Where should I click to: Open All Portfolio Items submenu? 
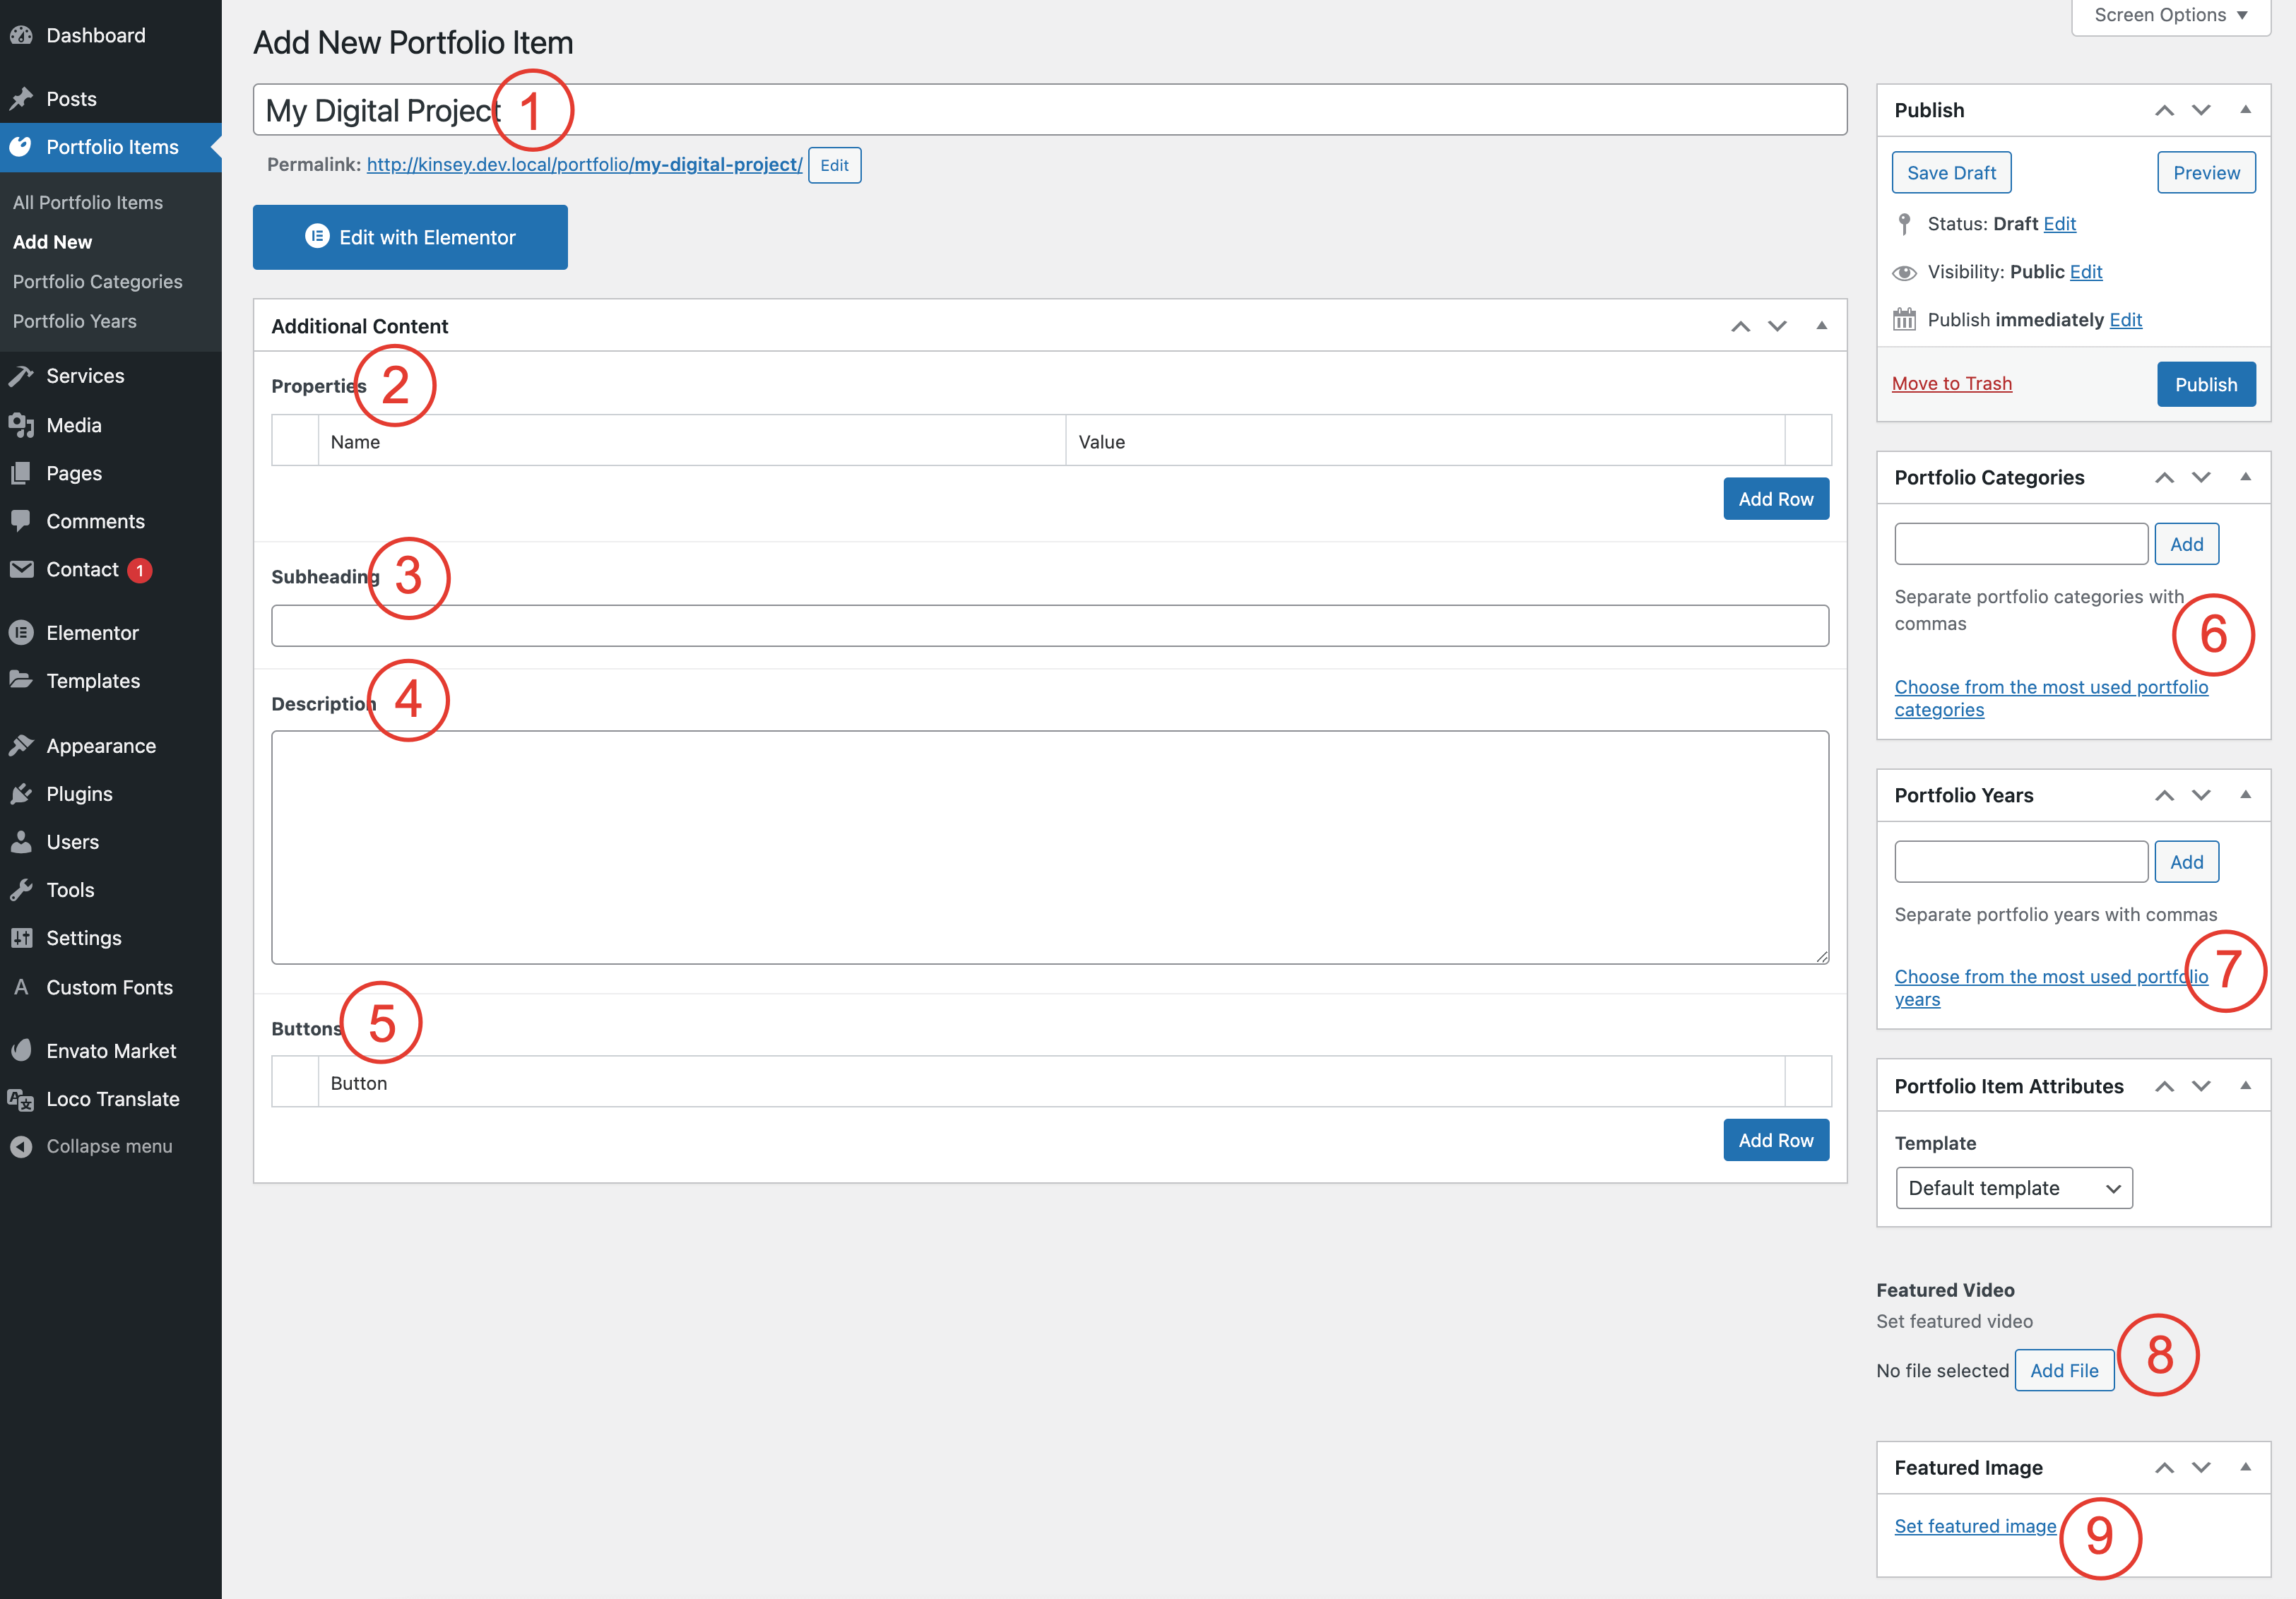(x=87, y=202)
